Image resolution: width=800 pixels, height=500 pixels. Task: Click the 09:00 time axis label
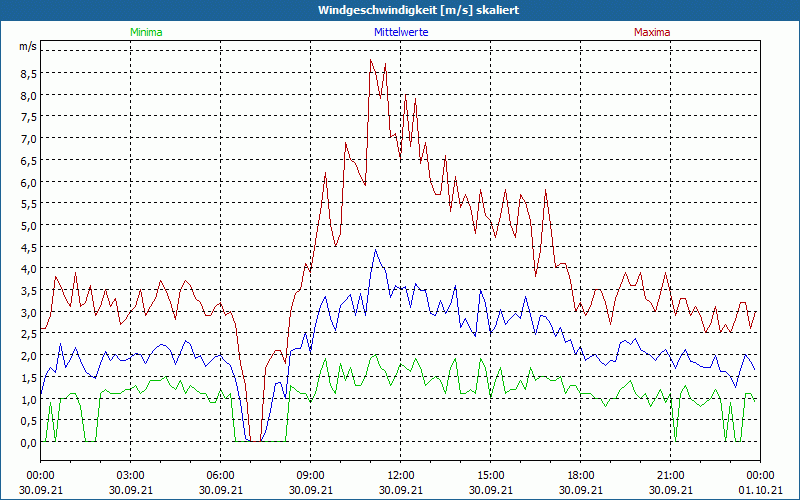(x=311, y=476)
